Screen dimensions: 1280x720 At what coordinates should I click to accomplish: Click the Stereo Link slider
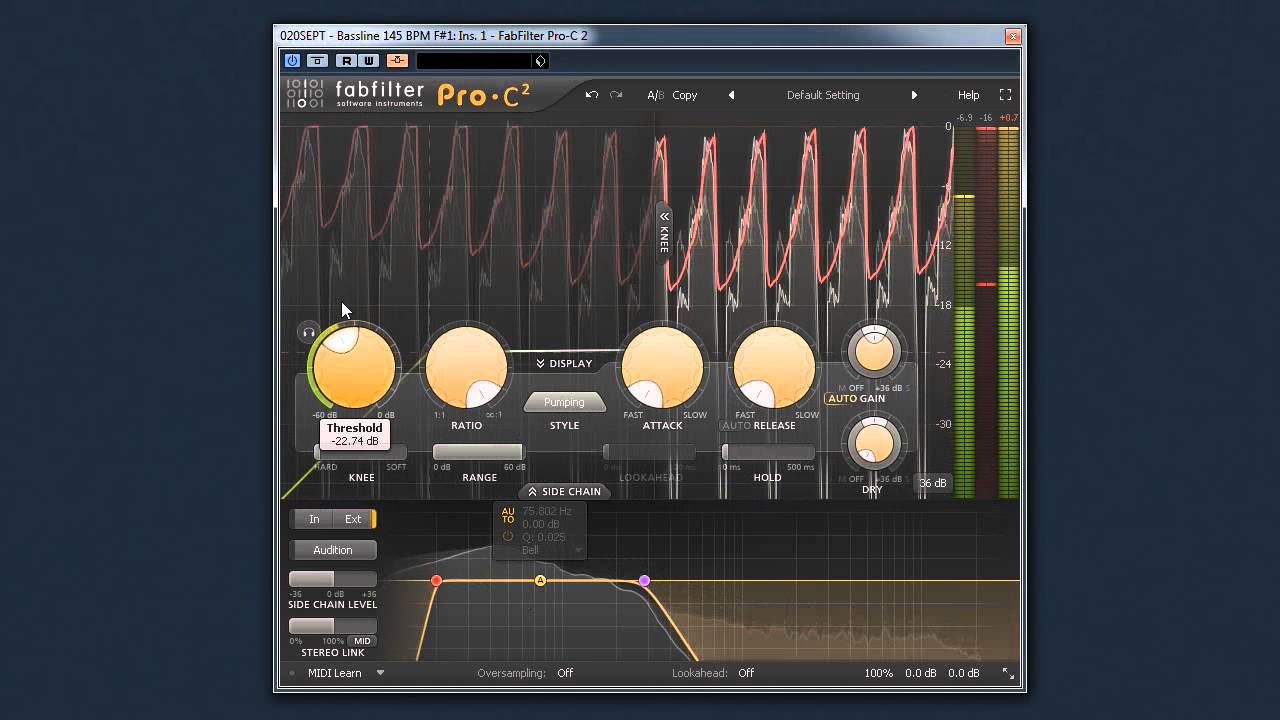click(333, 626)
